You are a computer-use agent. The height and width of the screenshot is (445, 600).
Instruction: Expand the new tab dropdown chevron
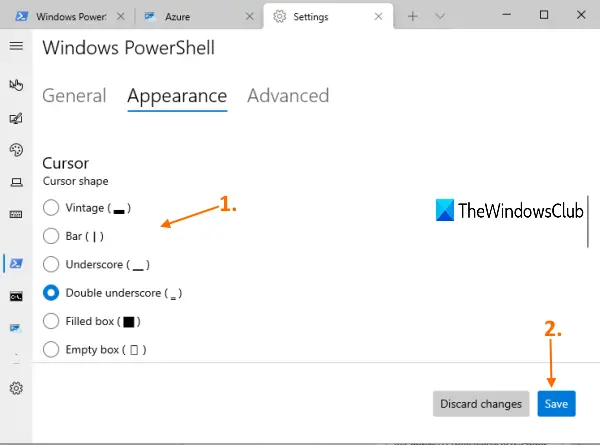440,16
